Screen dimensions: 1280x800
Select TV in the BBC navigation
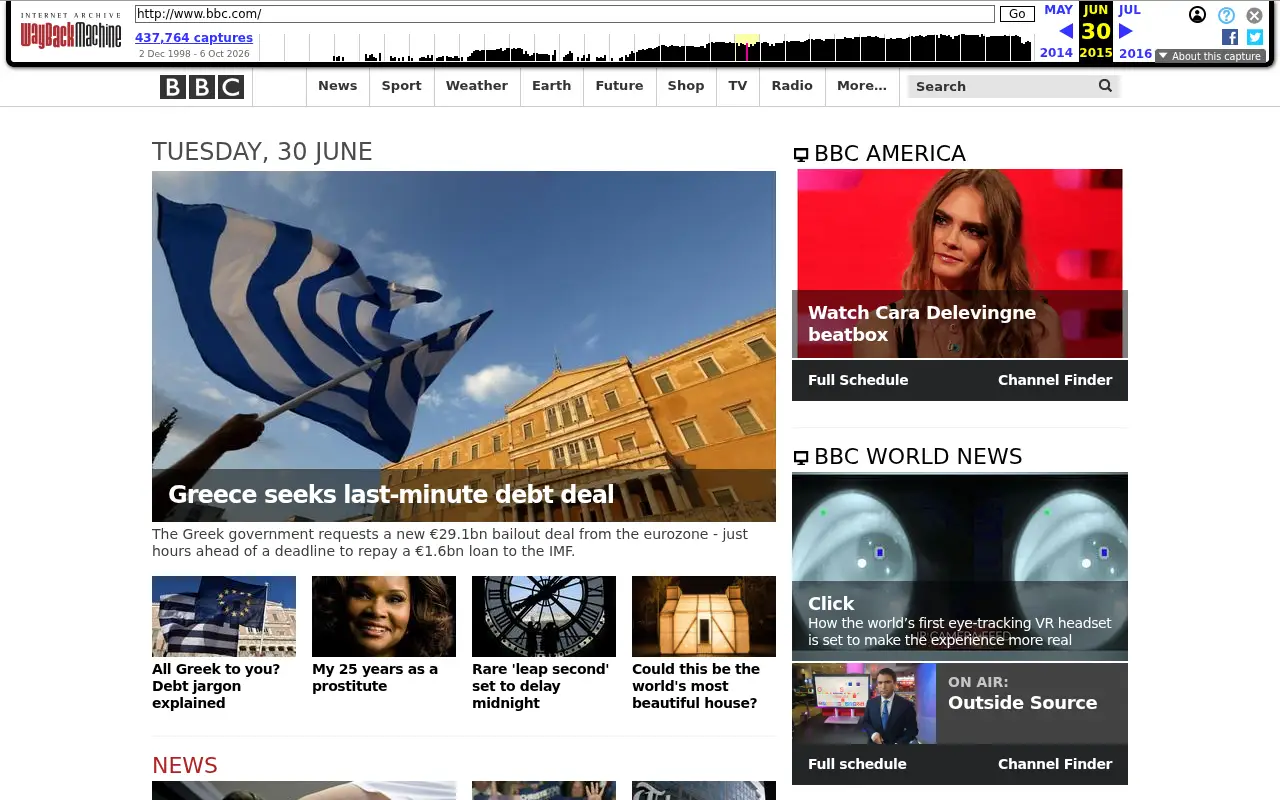pyautogui.click(x=738, y=86)
